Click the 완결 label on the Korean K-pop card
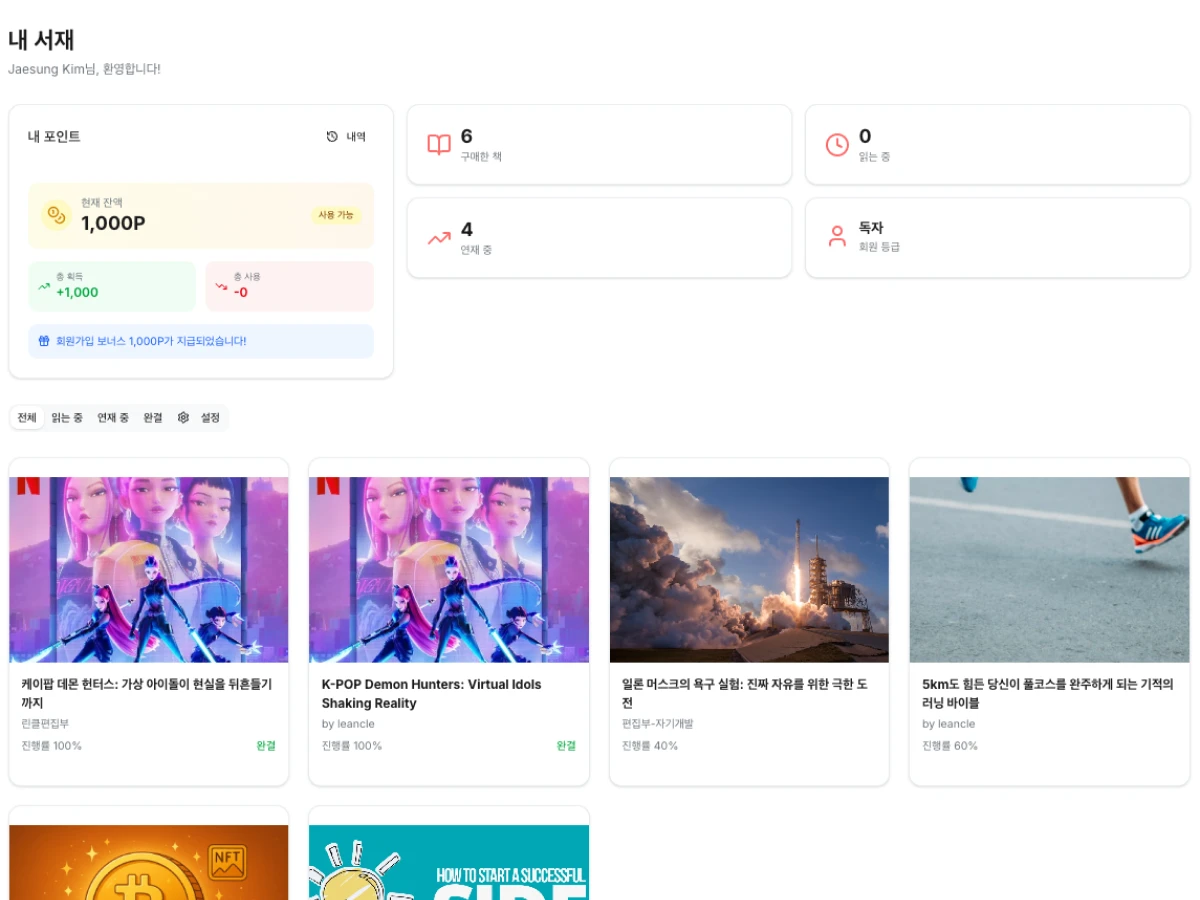Image resolution: width=1200 pixels, height=900 pixels. pos(266,746)
